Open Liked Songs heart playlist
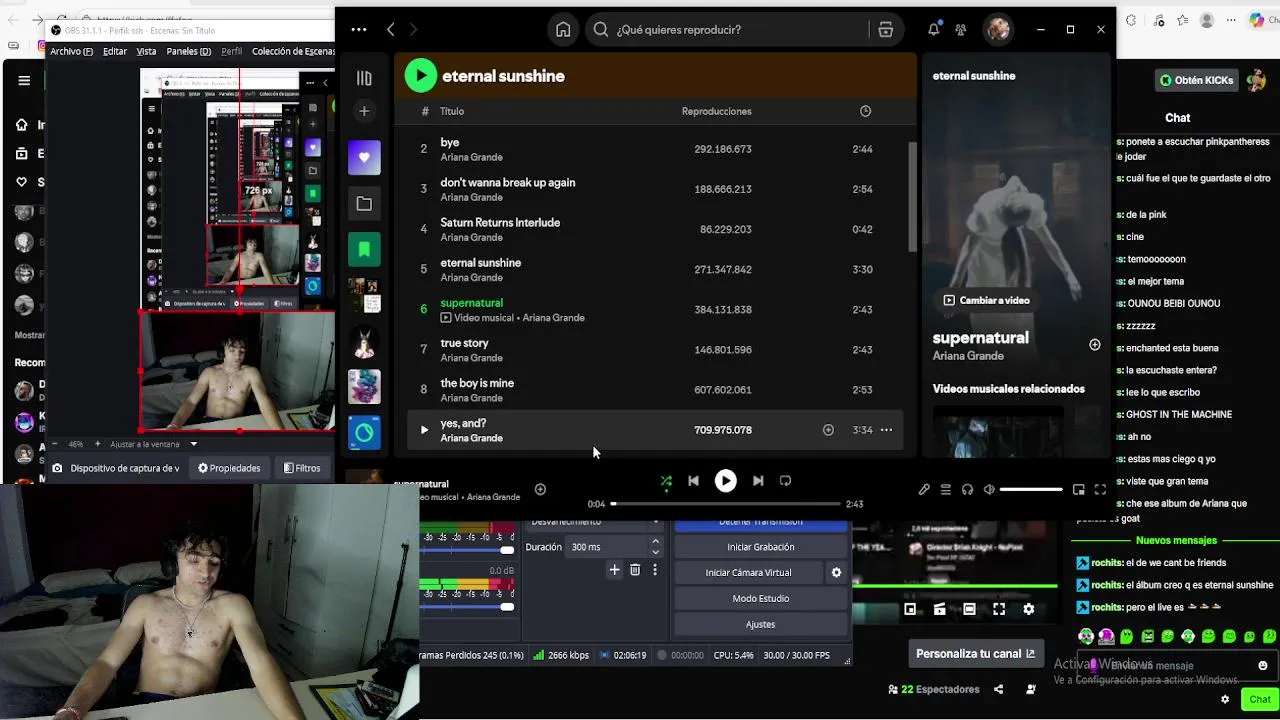 364,157
